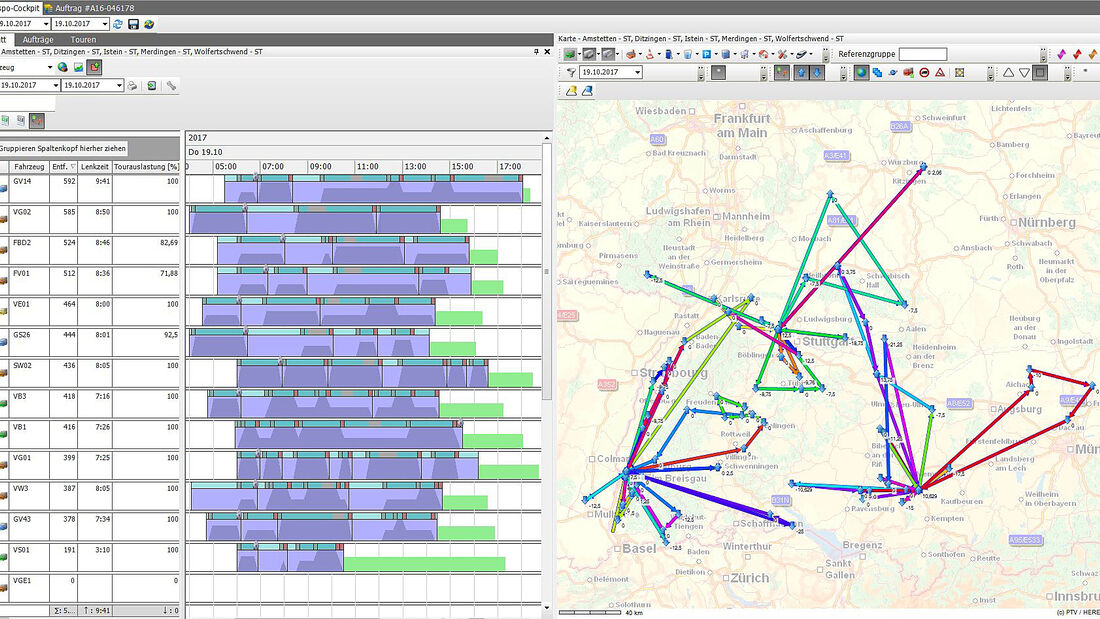Click the sort arrow in the Entf. column header
The width and height of the screenshot is (1100, 619).
73,167
